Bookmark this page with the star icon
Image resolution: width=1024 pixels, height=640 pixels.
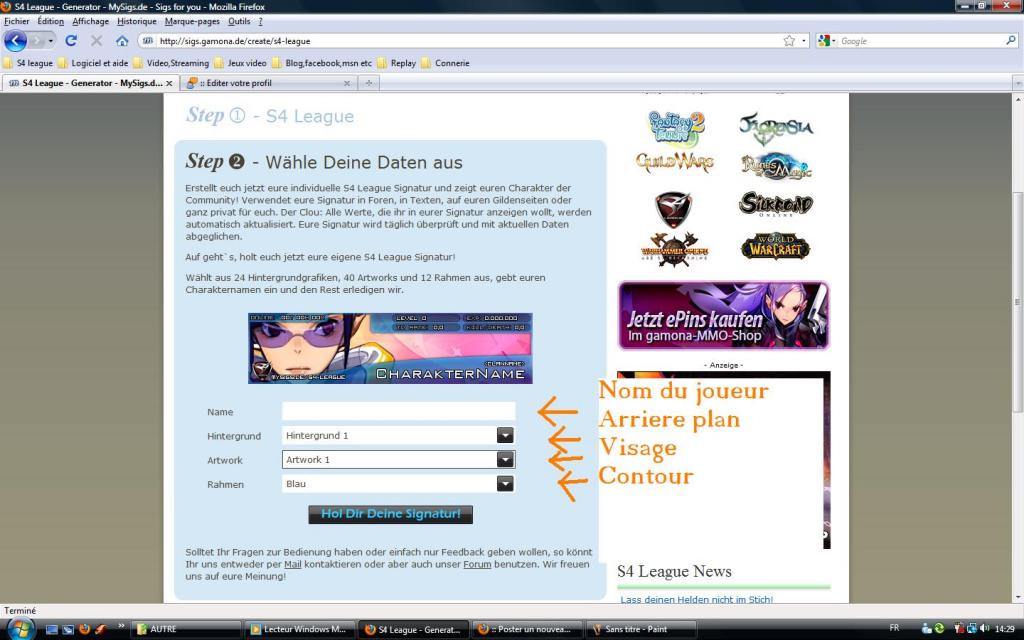790,40
